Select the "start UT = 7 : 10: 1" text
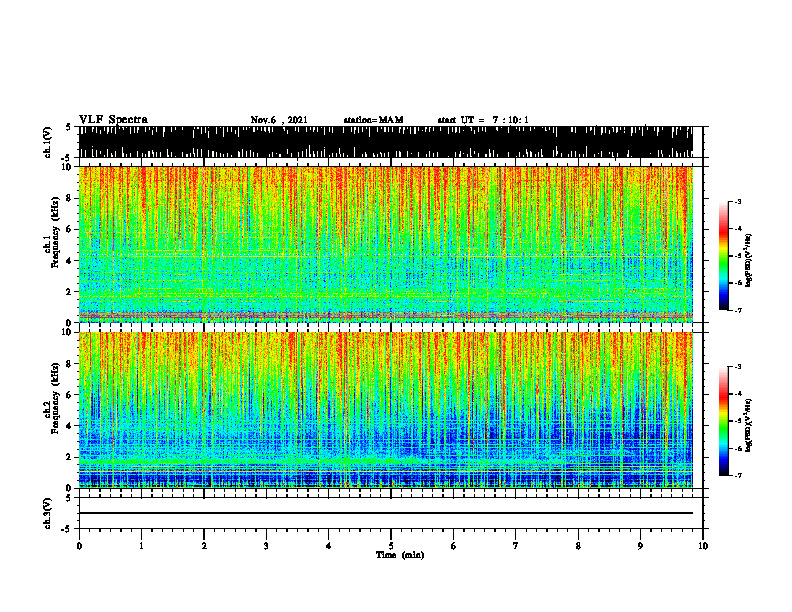Viewport: 792px width, 612px height. click(x=483, y=120)
